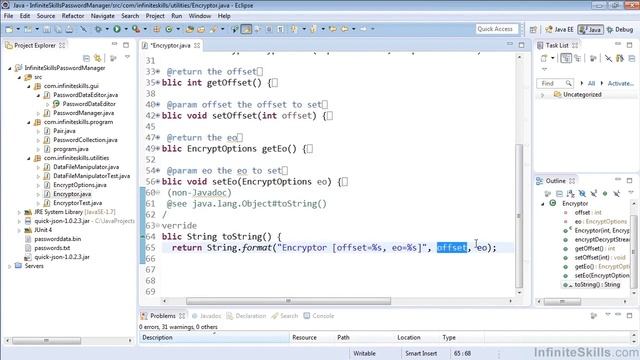Toggle Hide Static Members in Outline
The height and width of the screenshot is (360, 640).
point(593,193)
